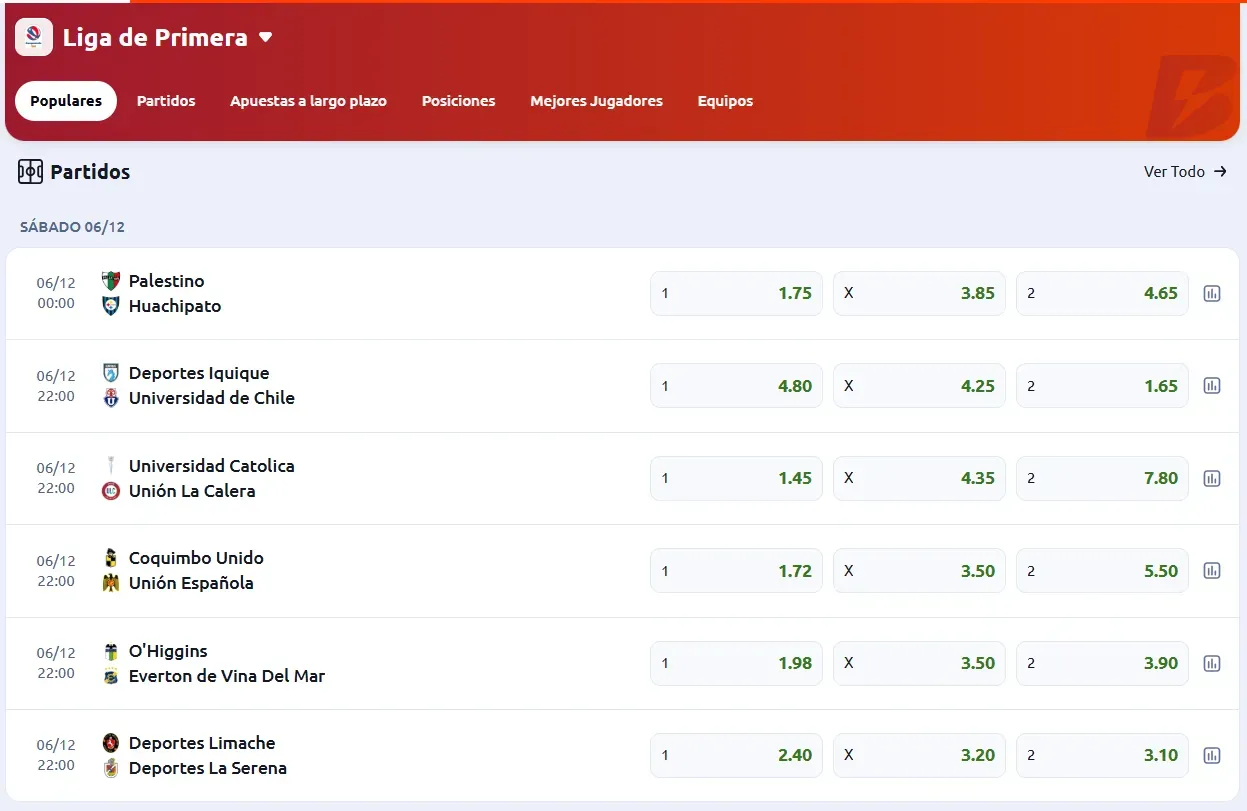
Task: Open the Apuestas a largo plazo tab
Action: (x=308, y=101)
